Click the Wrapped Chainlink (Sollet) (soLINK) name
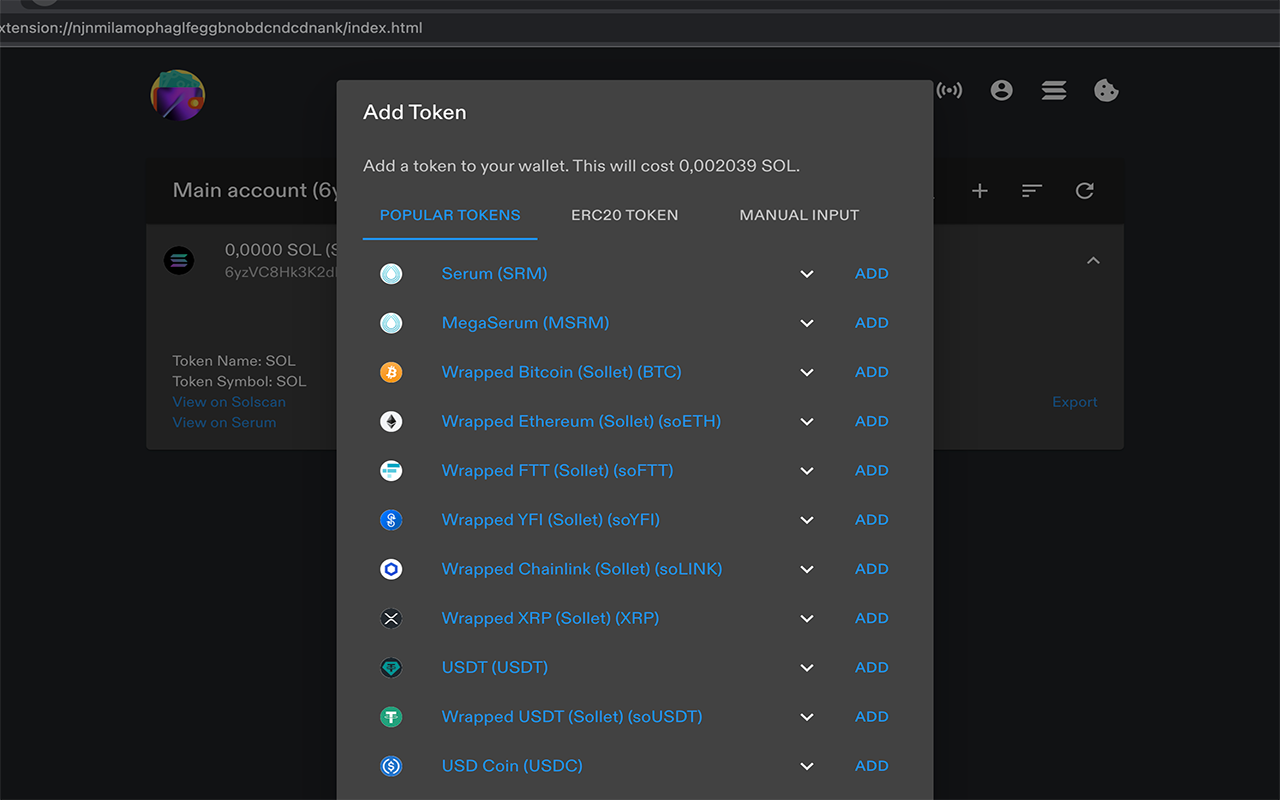 (582, 569)
